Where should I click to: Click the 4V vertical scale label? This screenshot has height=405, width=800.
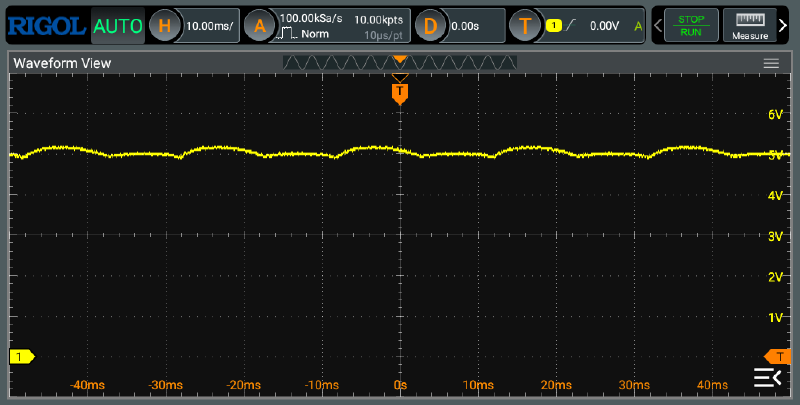(775, 196)
